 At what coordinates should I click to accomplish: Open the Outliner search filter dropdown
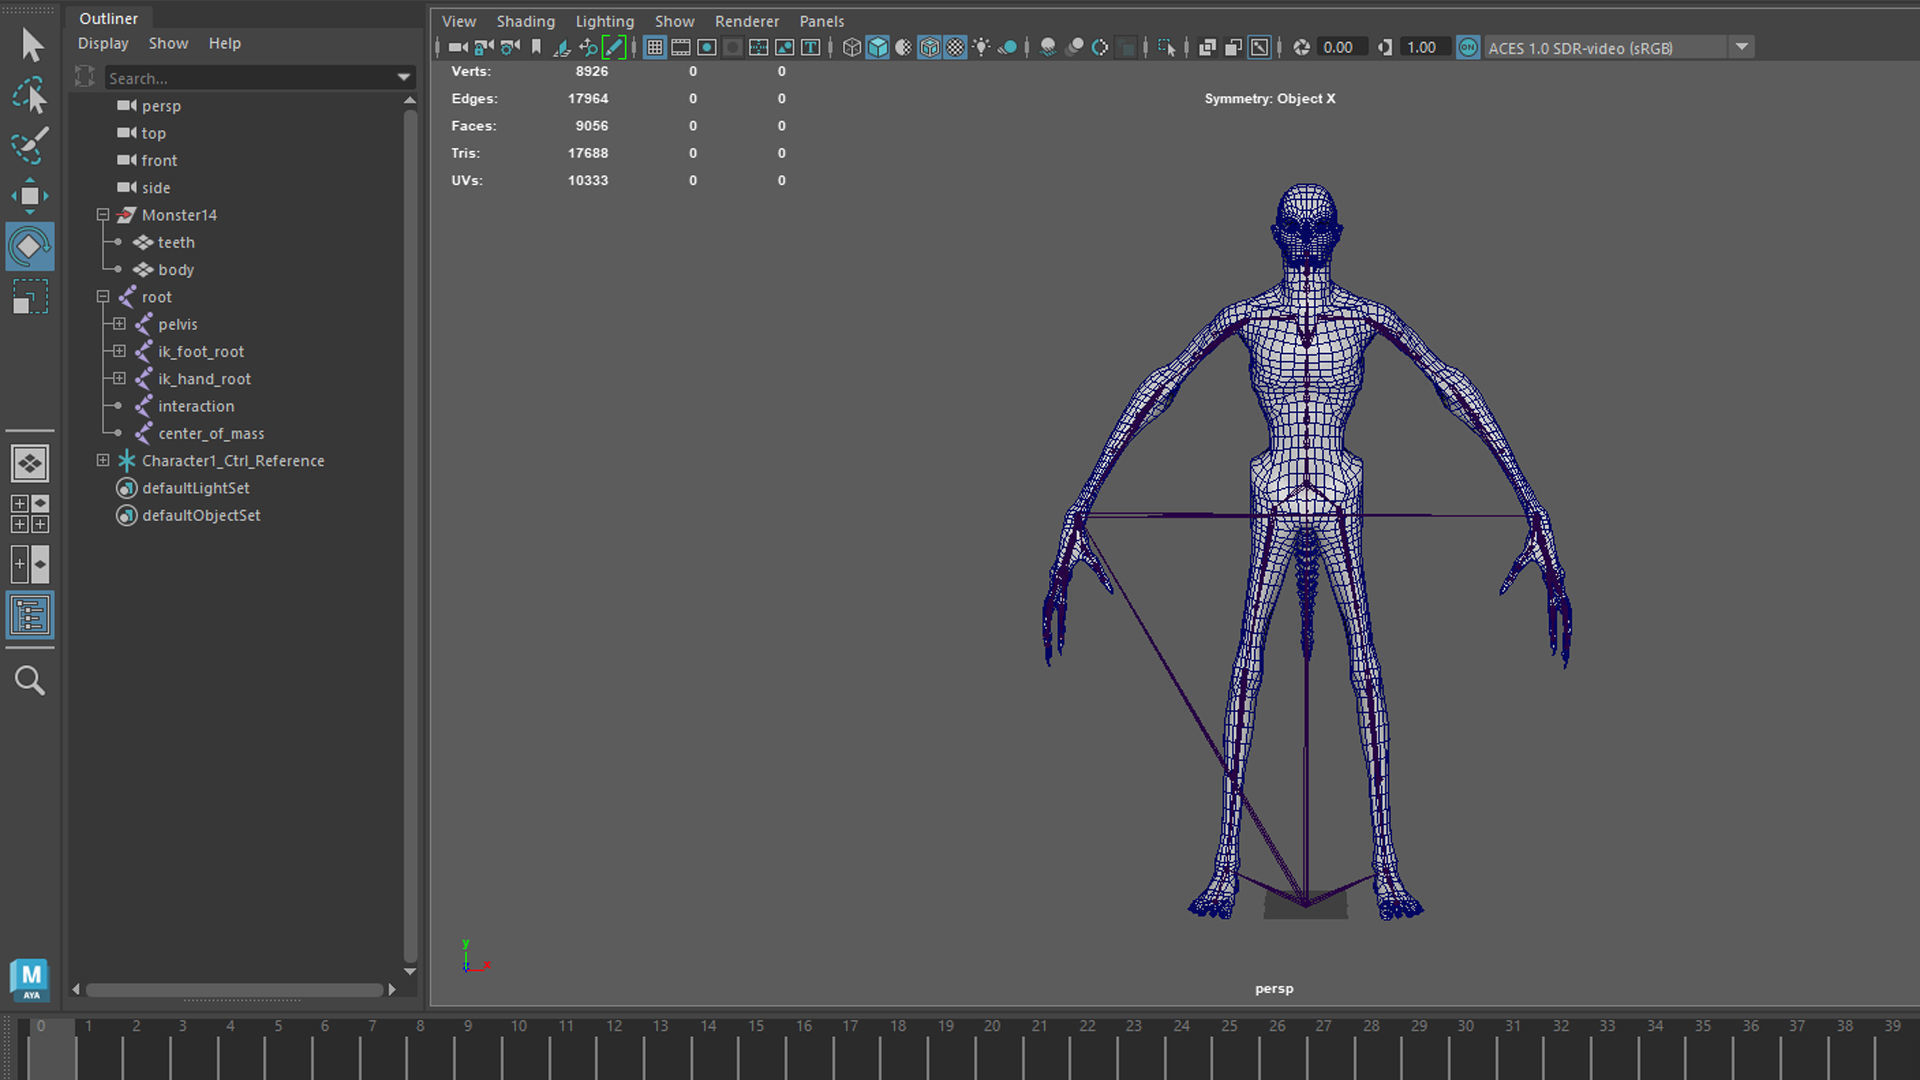point(404,78)
